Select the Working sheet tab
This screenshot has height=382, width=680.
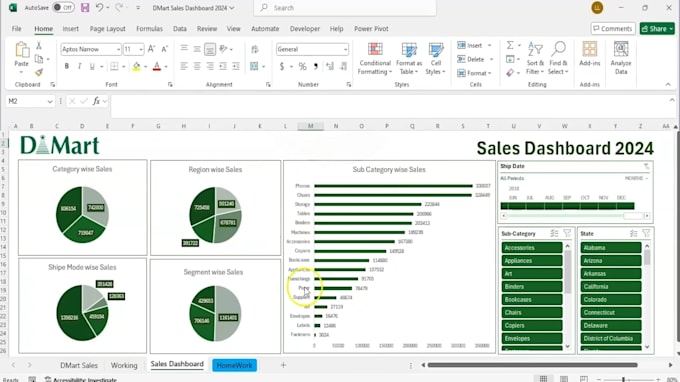pyautogui.click(x=124, y=365)
